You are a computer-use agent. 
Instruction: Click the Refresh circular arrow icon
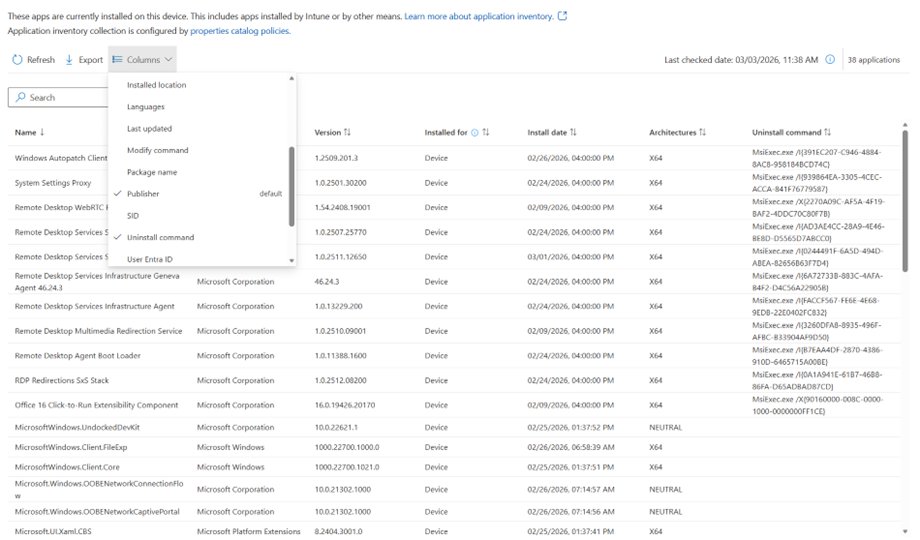coord(17,60)
